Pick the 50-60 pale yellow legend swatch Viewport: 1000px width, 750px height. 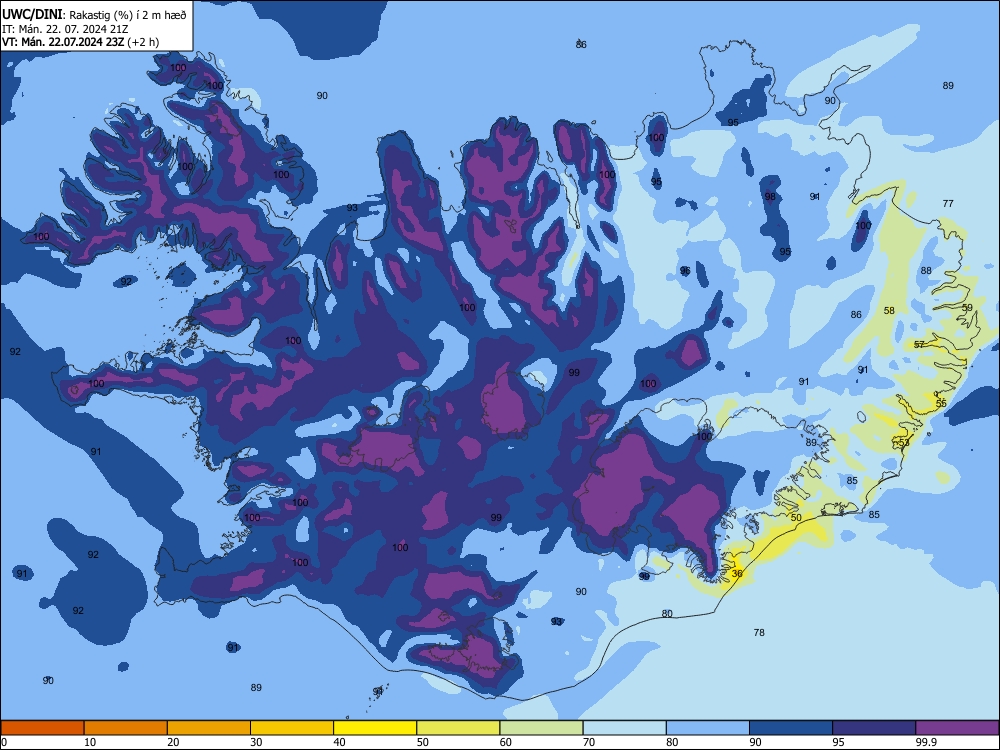[458, 728]
